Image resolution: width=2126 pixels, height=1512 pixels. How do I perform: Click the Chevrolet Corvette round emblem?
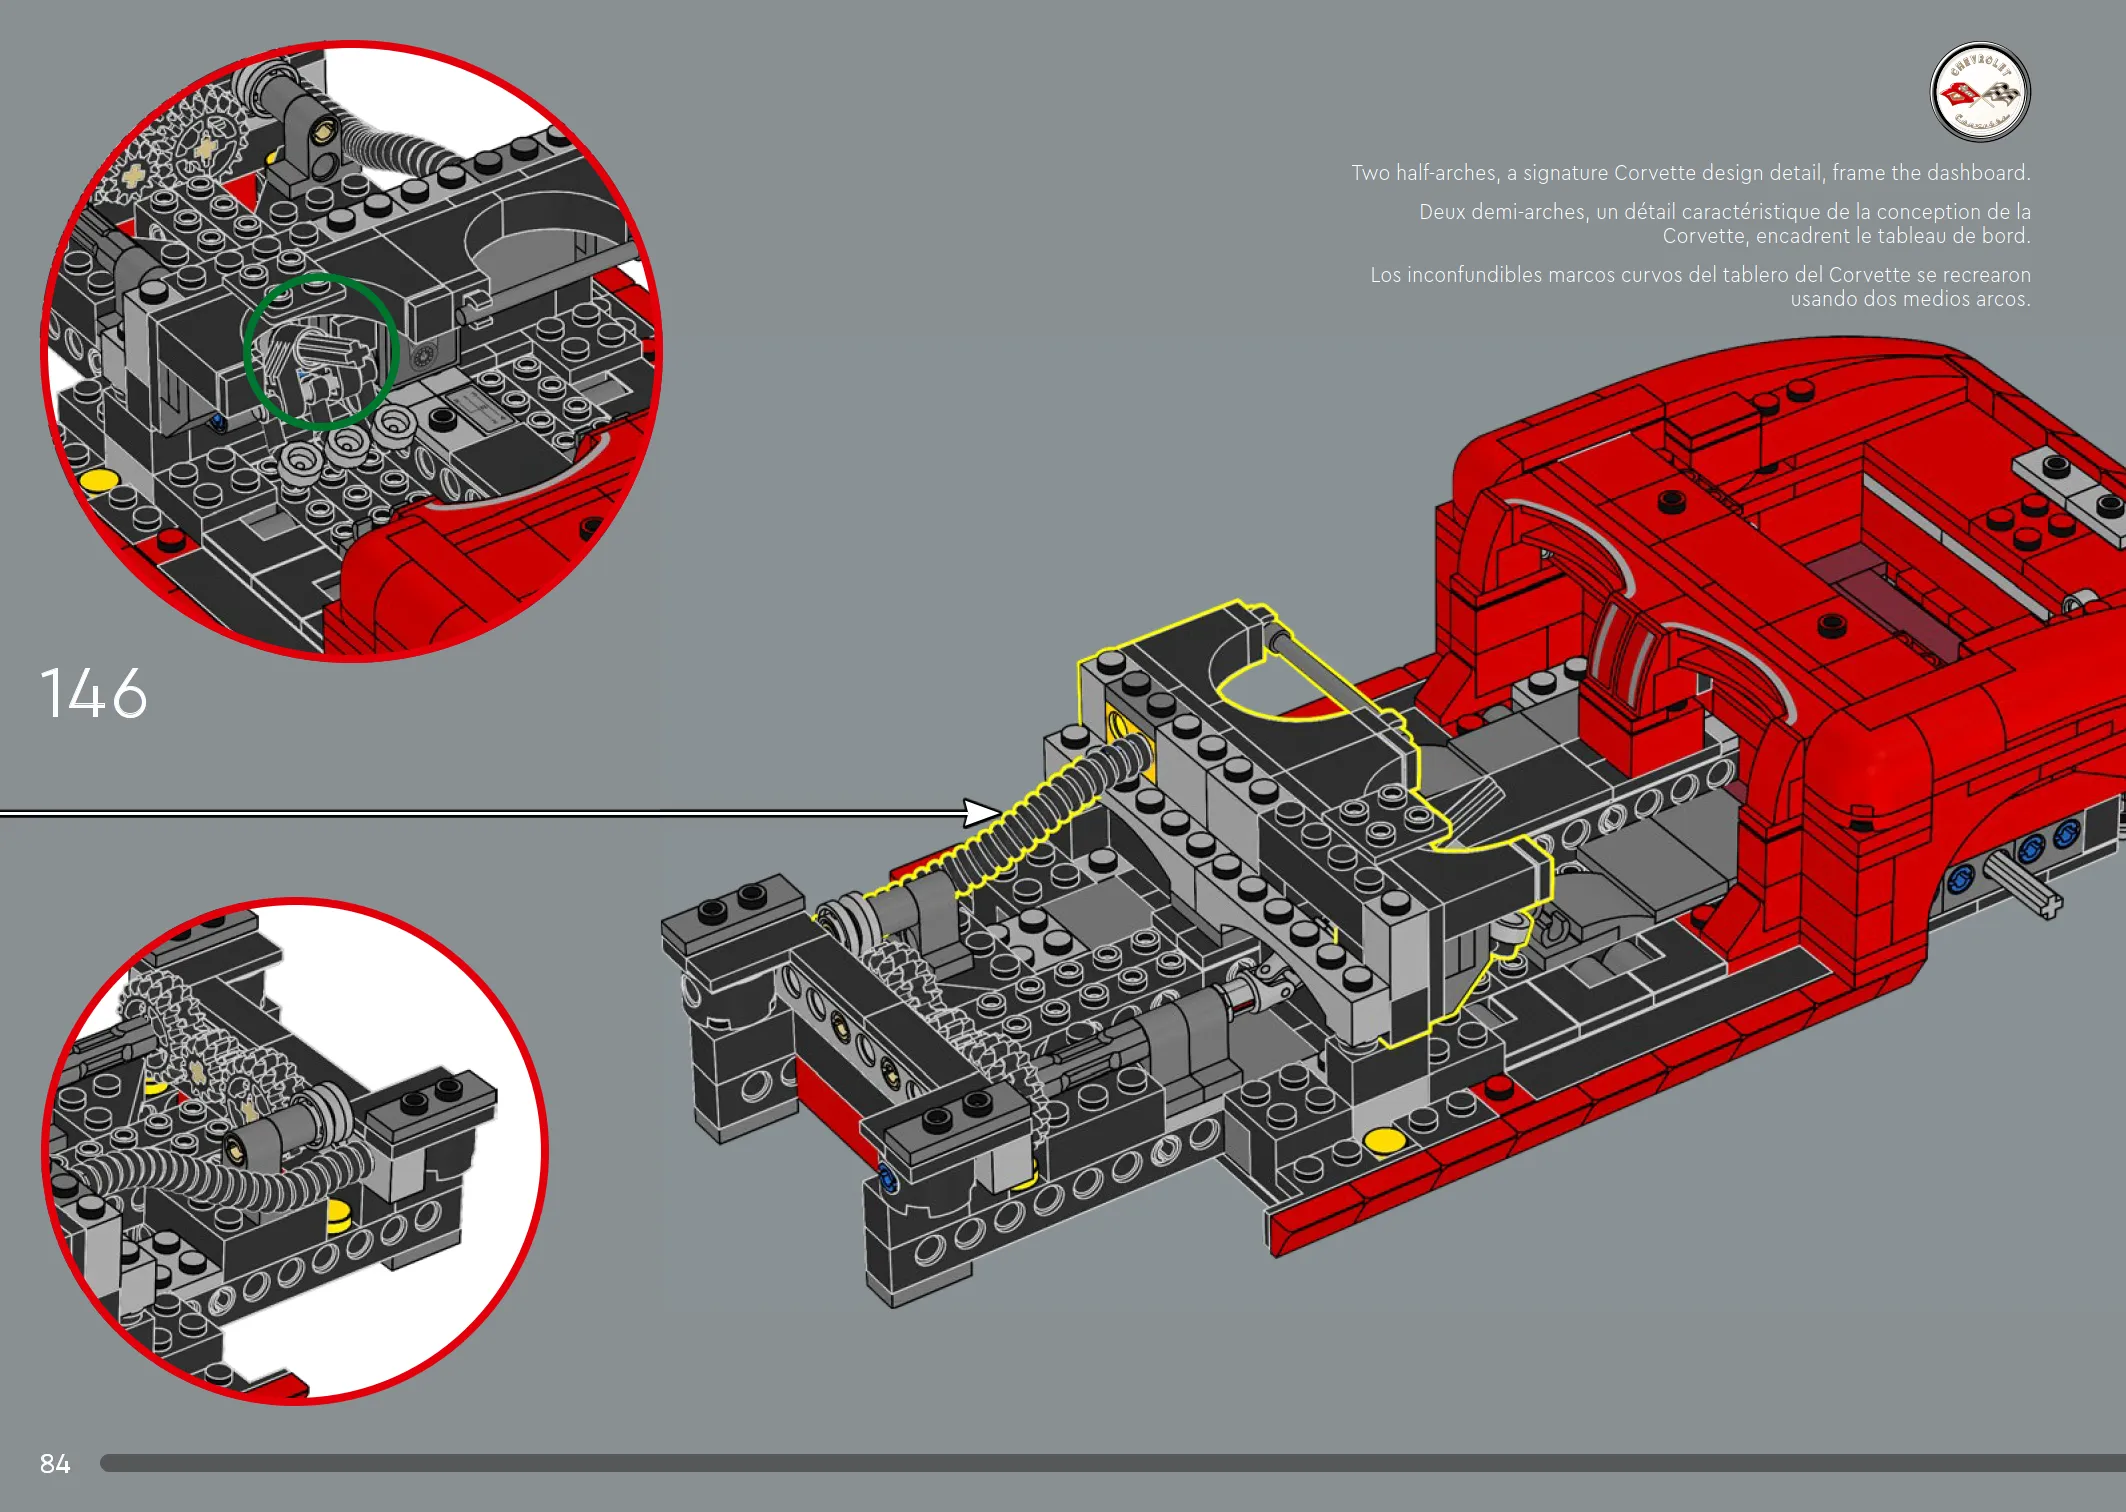[x=1979, y=92]
